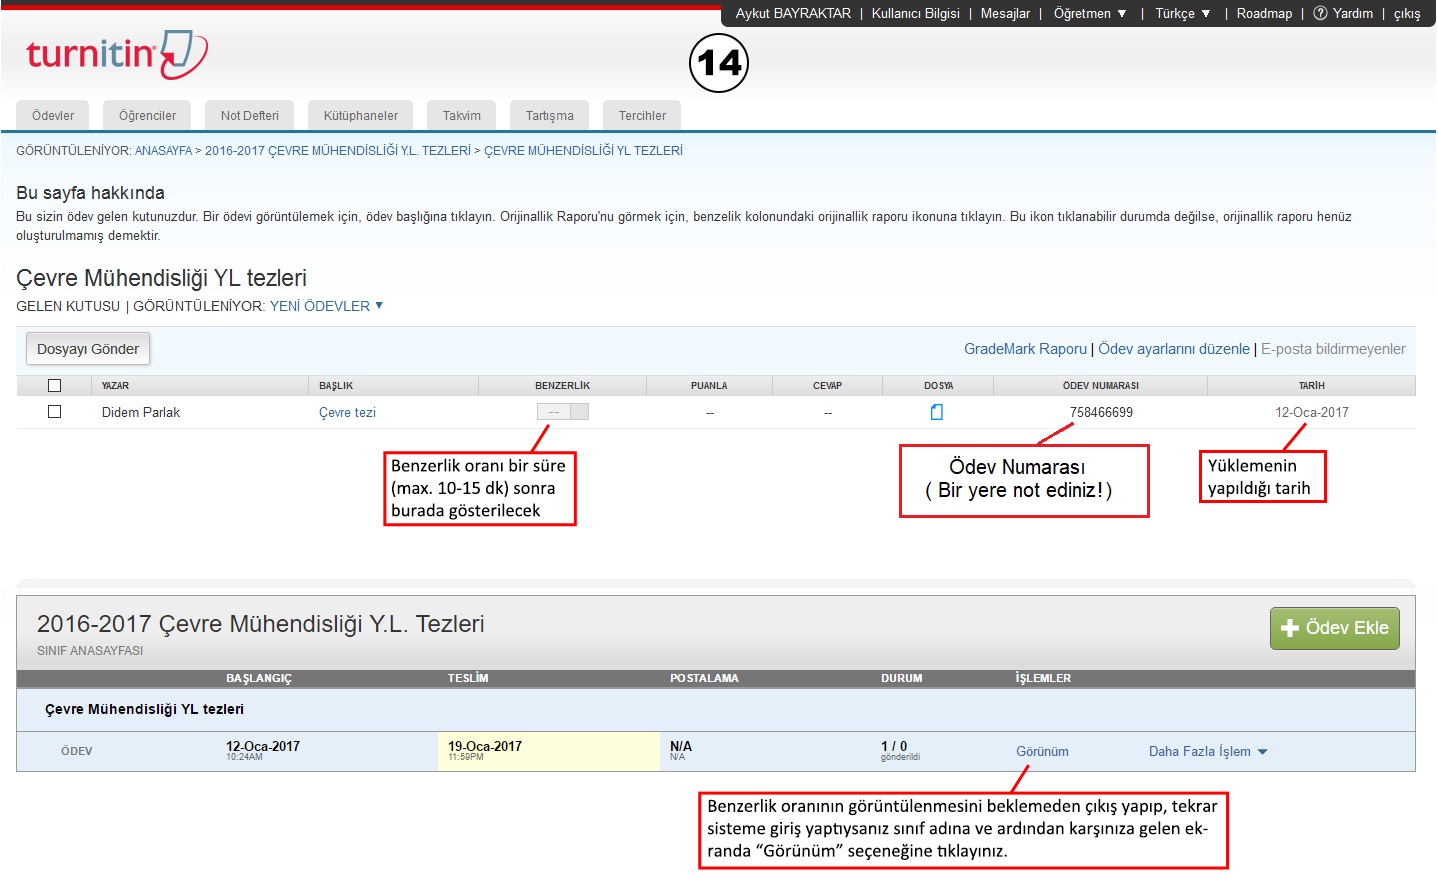Click E-posta bildirmeyenler link
The height and width of the screenshot is (880, 1438).
(x=1333, y=349)
